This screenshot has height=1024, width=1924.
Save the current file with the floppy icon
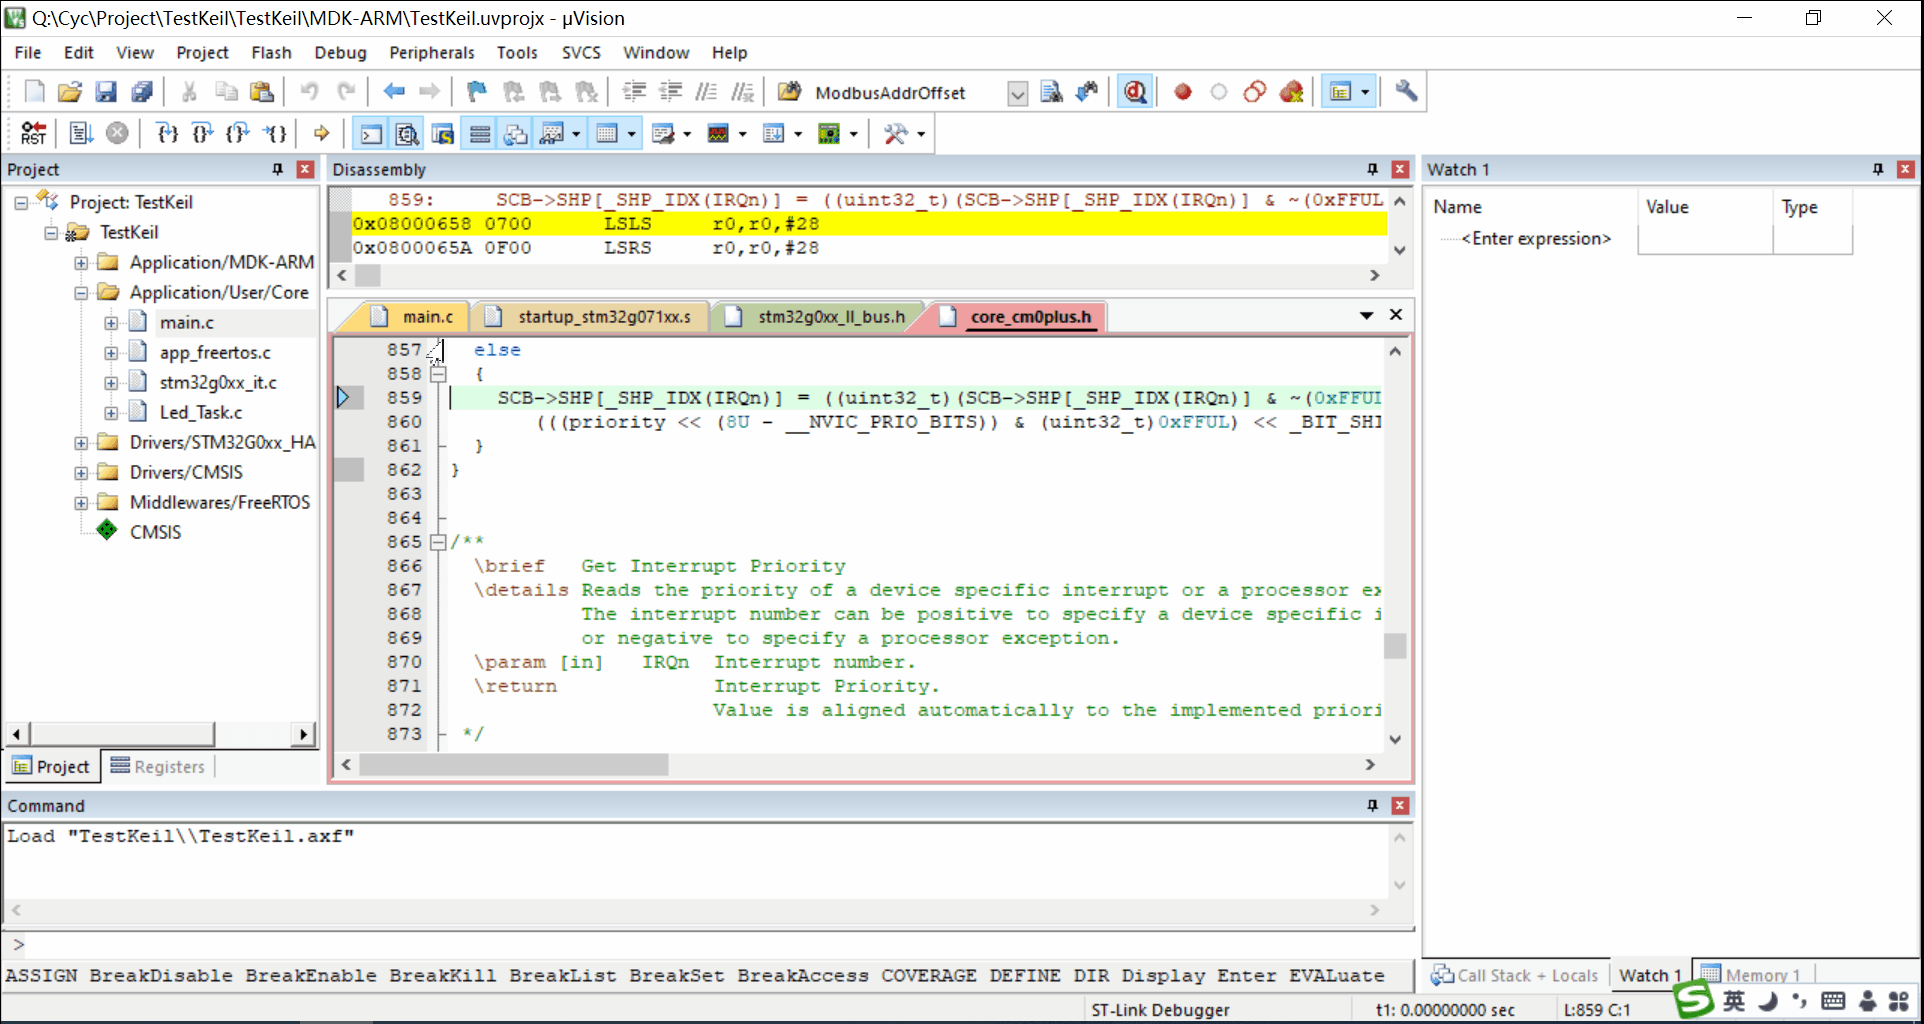point(106,92)
